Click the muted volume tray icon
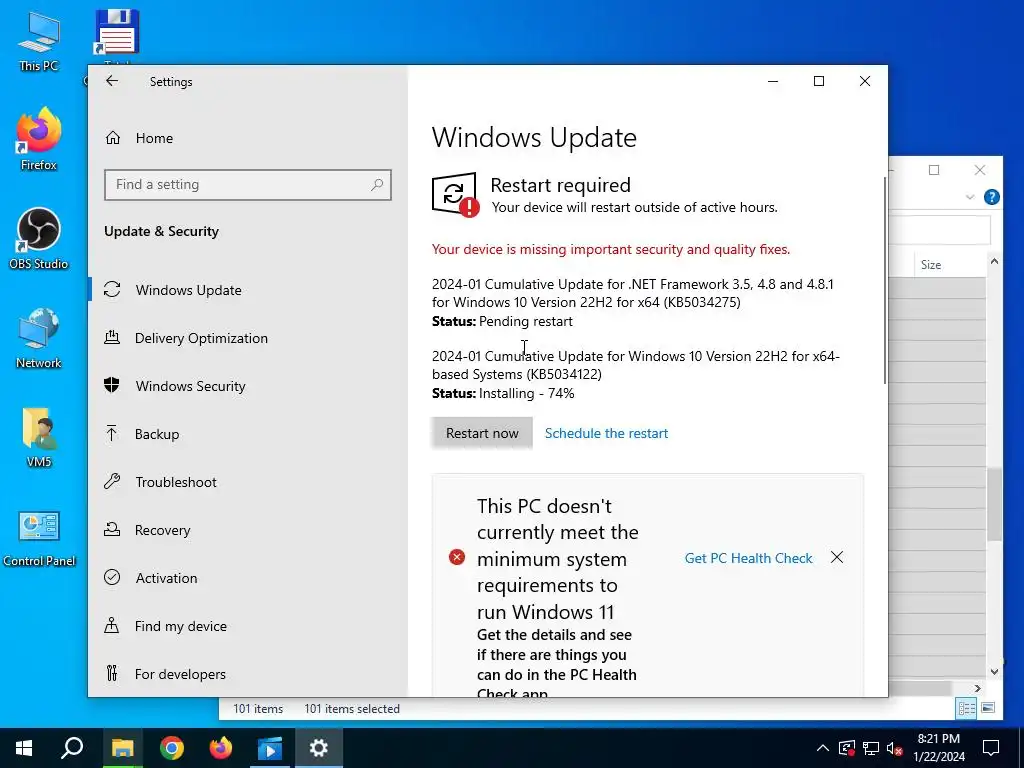The height and width of the screenshot is (768, 1024). [x=895, y=748]
